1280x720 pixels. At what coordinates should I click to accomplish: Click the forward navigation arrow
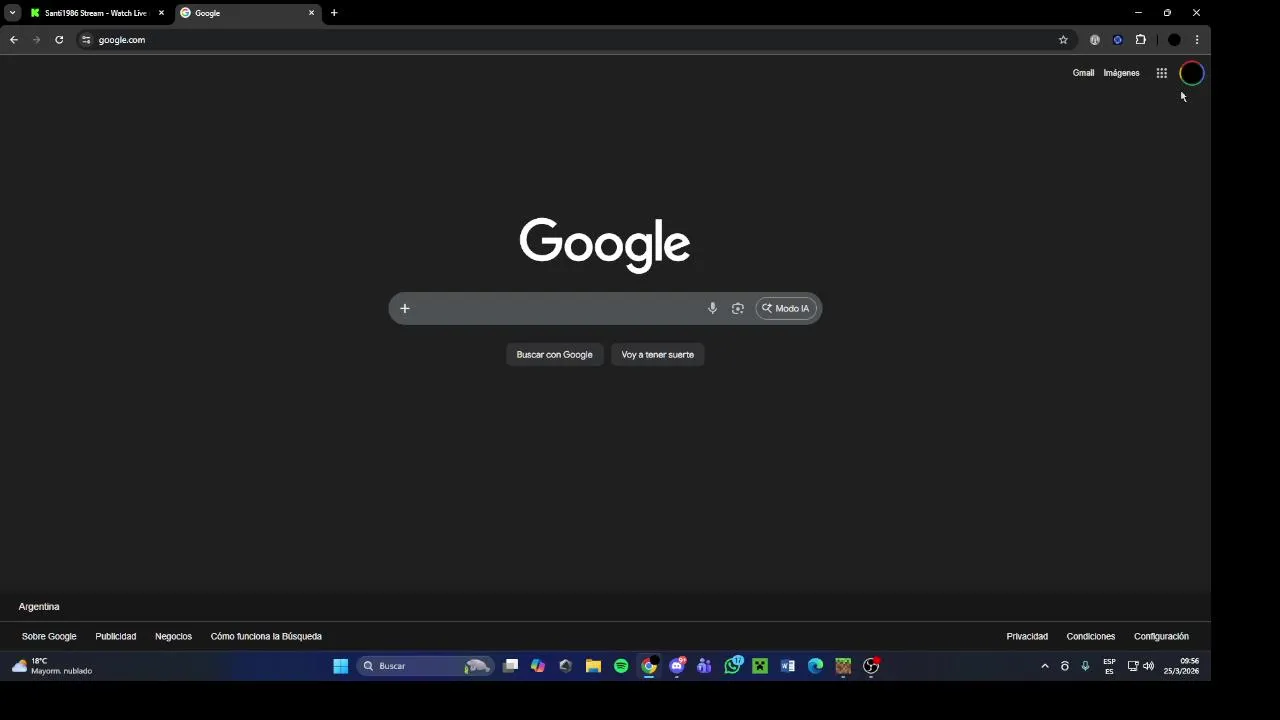tap(36, 40)
